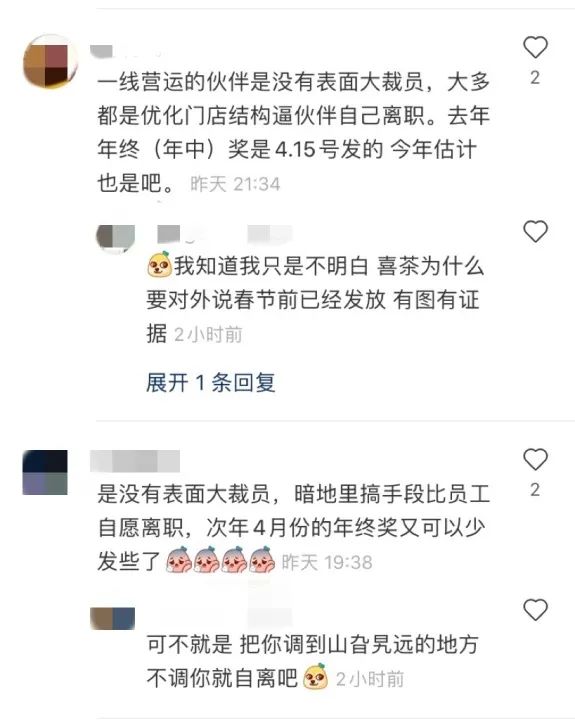Tap like count beside 暗地里搞手段 comment
This screenshot has width=575, height=720.
coord(535,490)
